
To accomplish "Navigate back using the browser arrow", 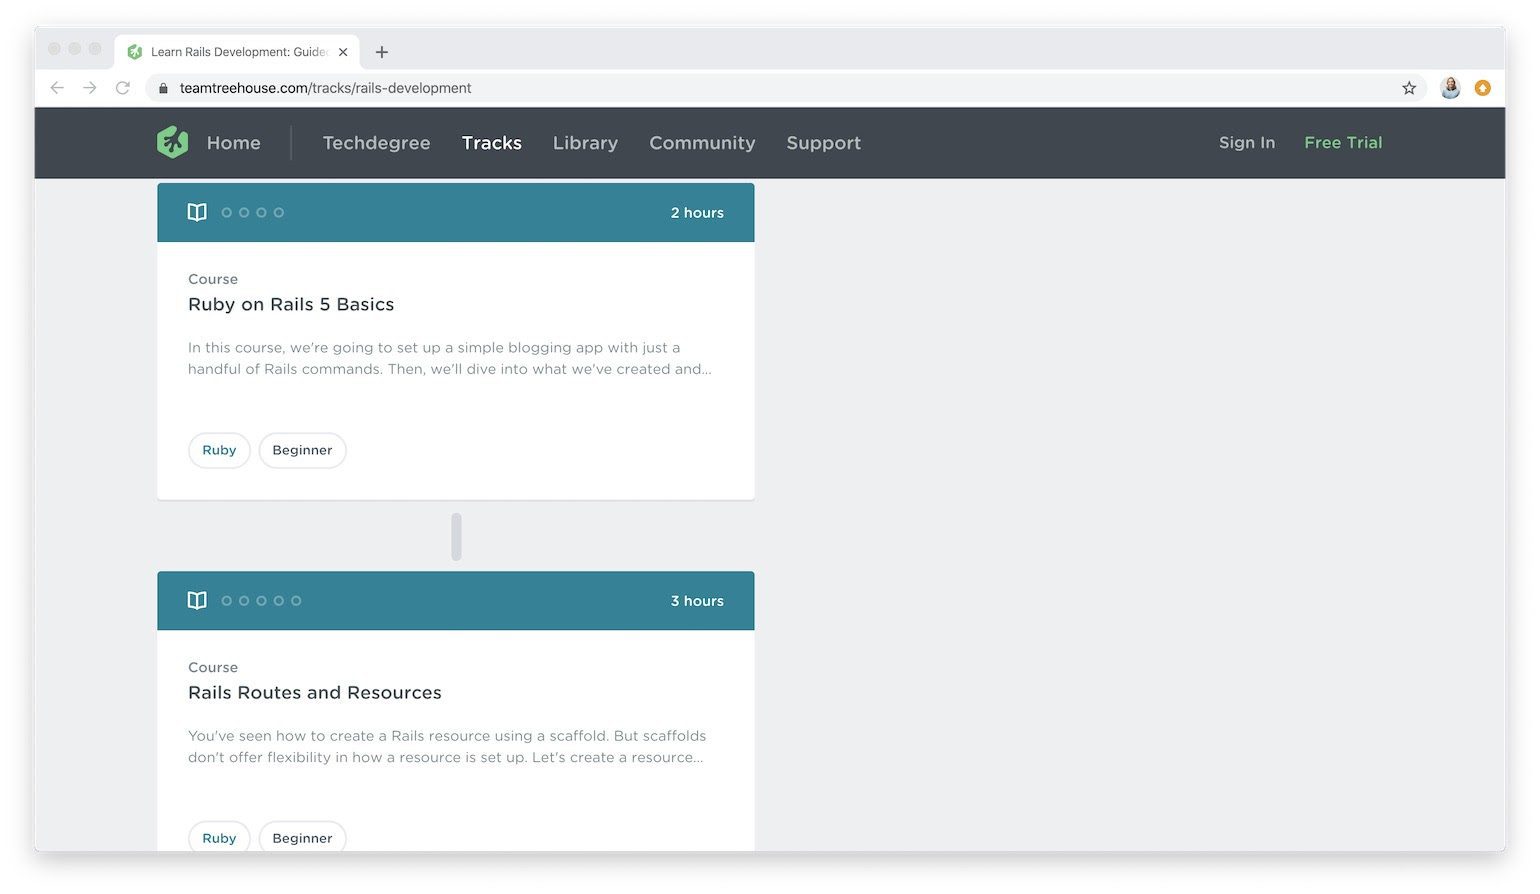I will (57, 88).
